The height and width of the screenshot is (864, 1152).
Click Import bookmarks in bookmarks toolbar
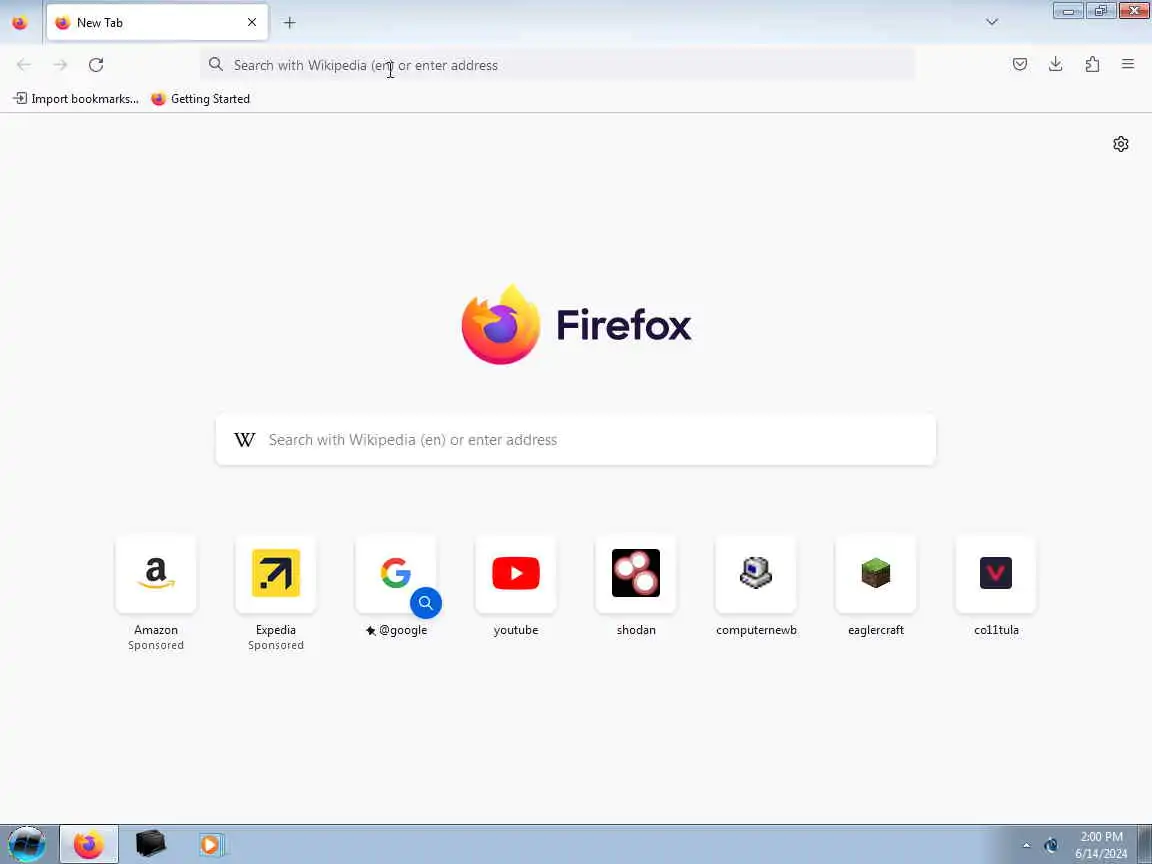(76, 98)
